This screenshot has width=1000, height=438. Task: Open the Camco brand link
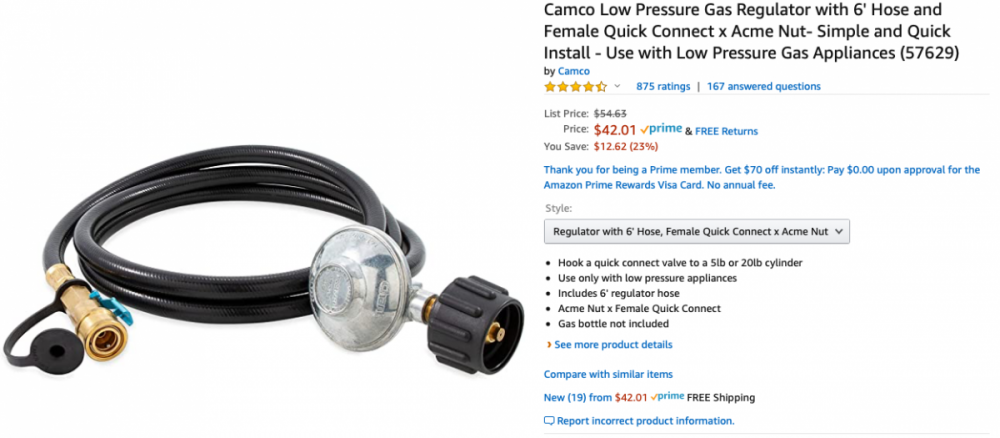pyautogui.click(x=574, y=71)
